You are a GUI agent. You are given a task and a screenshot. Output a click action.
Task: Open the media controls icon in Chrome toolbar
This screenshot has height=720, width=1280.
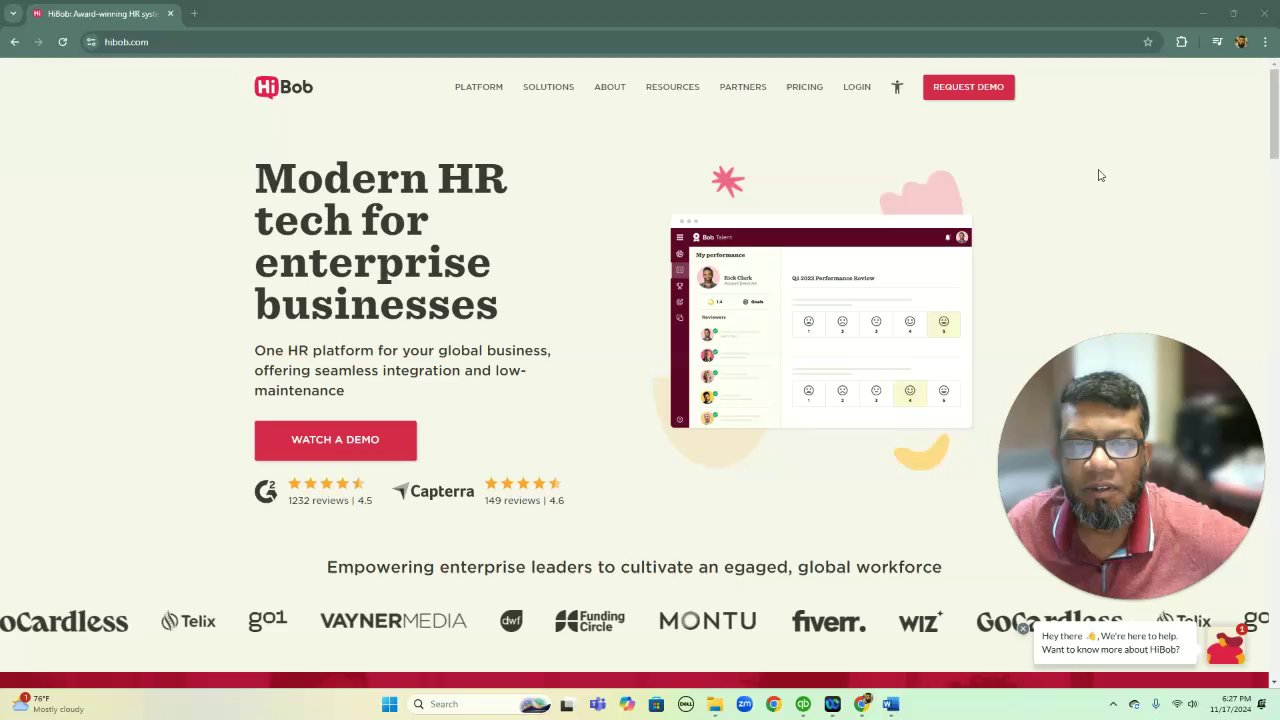click(x=1217, y=42)
